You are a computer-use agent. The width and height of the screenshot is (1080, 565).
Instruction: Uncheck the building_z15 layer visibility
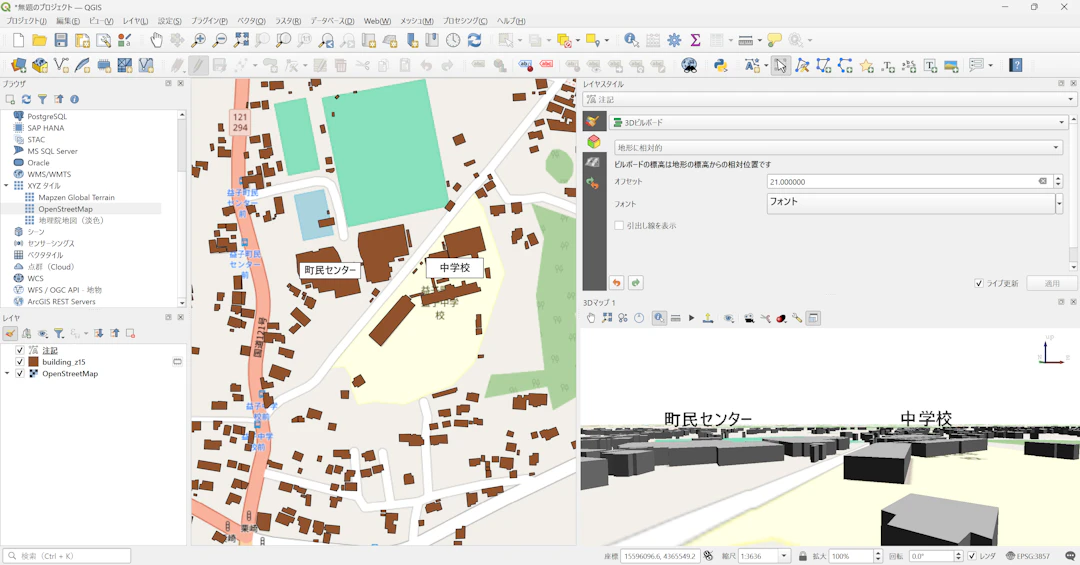coord(19,362)
